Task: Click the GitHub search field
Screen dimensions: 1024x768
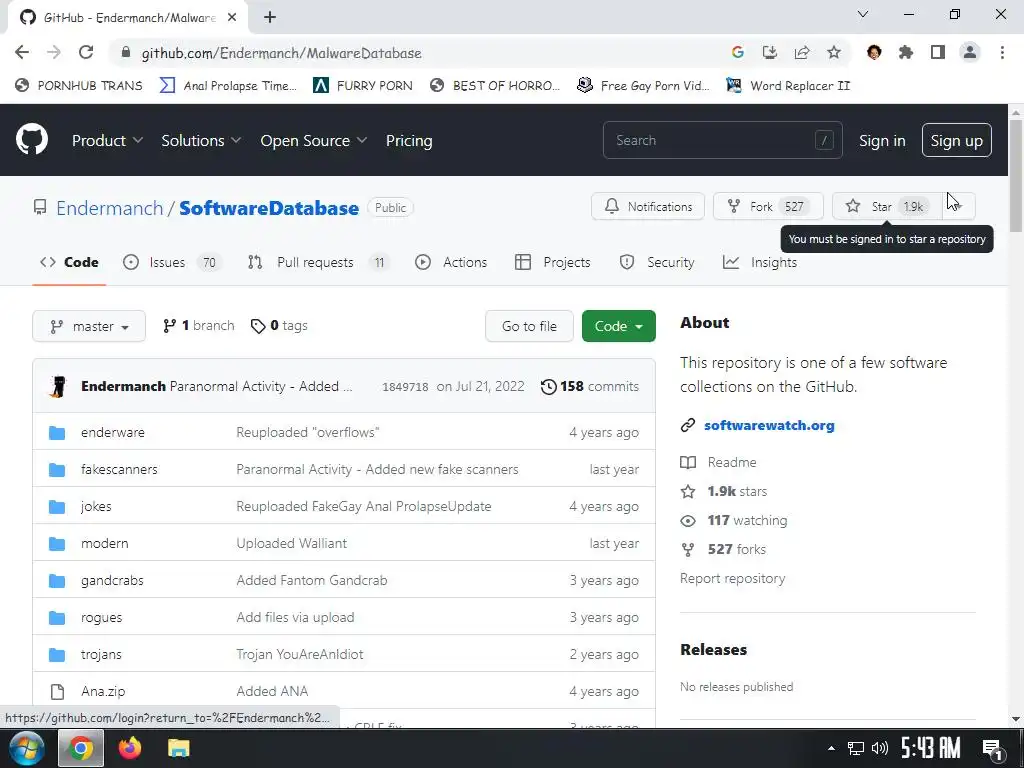Action: [722, 140]
